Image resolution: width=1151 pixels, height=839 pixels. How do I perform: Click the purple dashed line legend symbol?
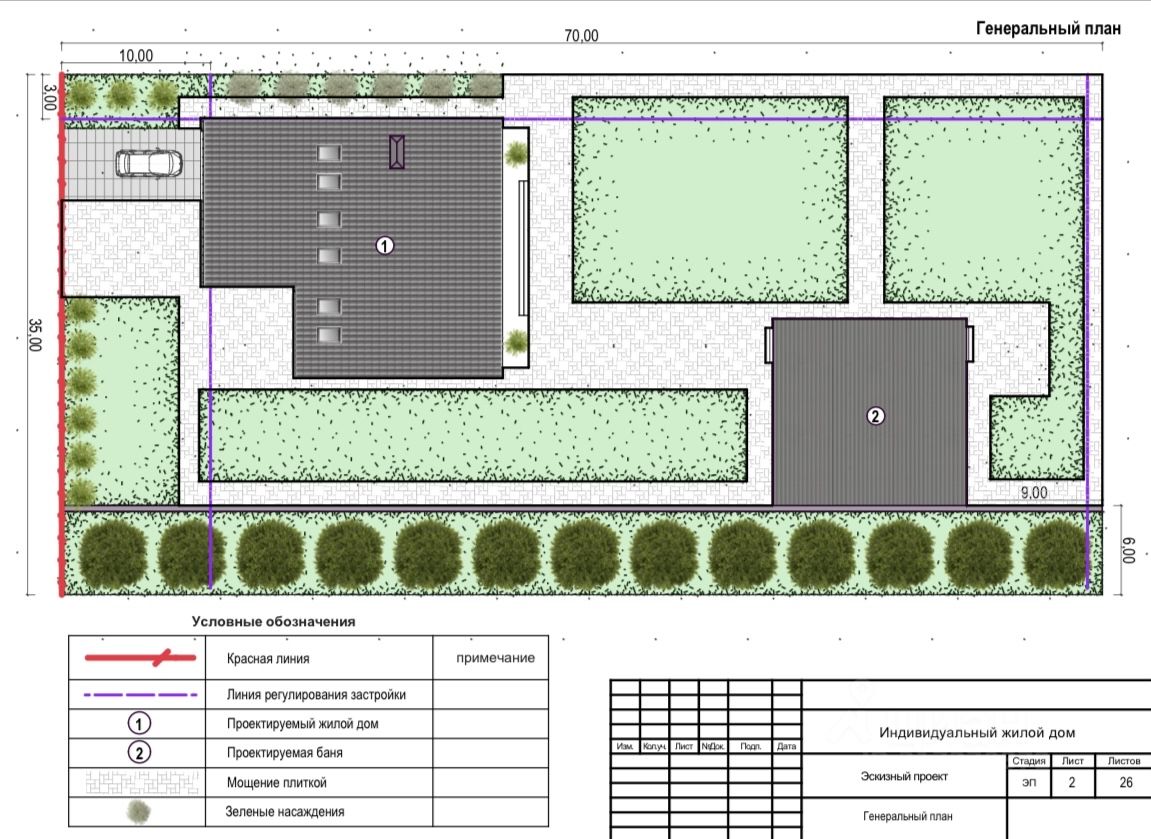[x=140, y=694]
